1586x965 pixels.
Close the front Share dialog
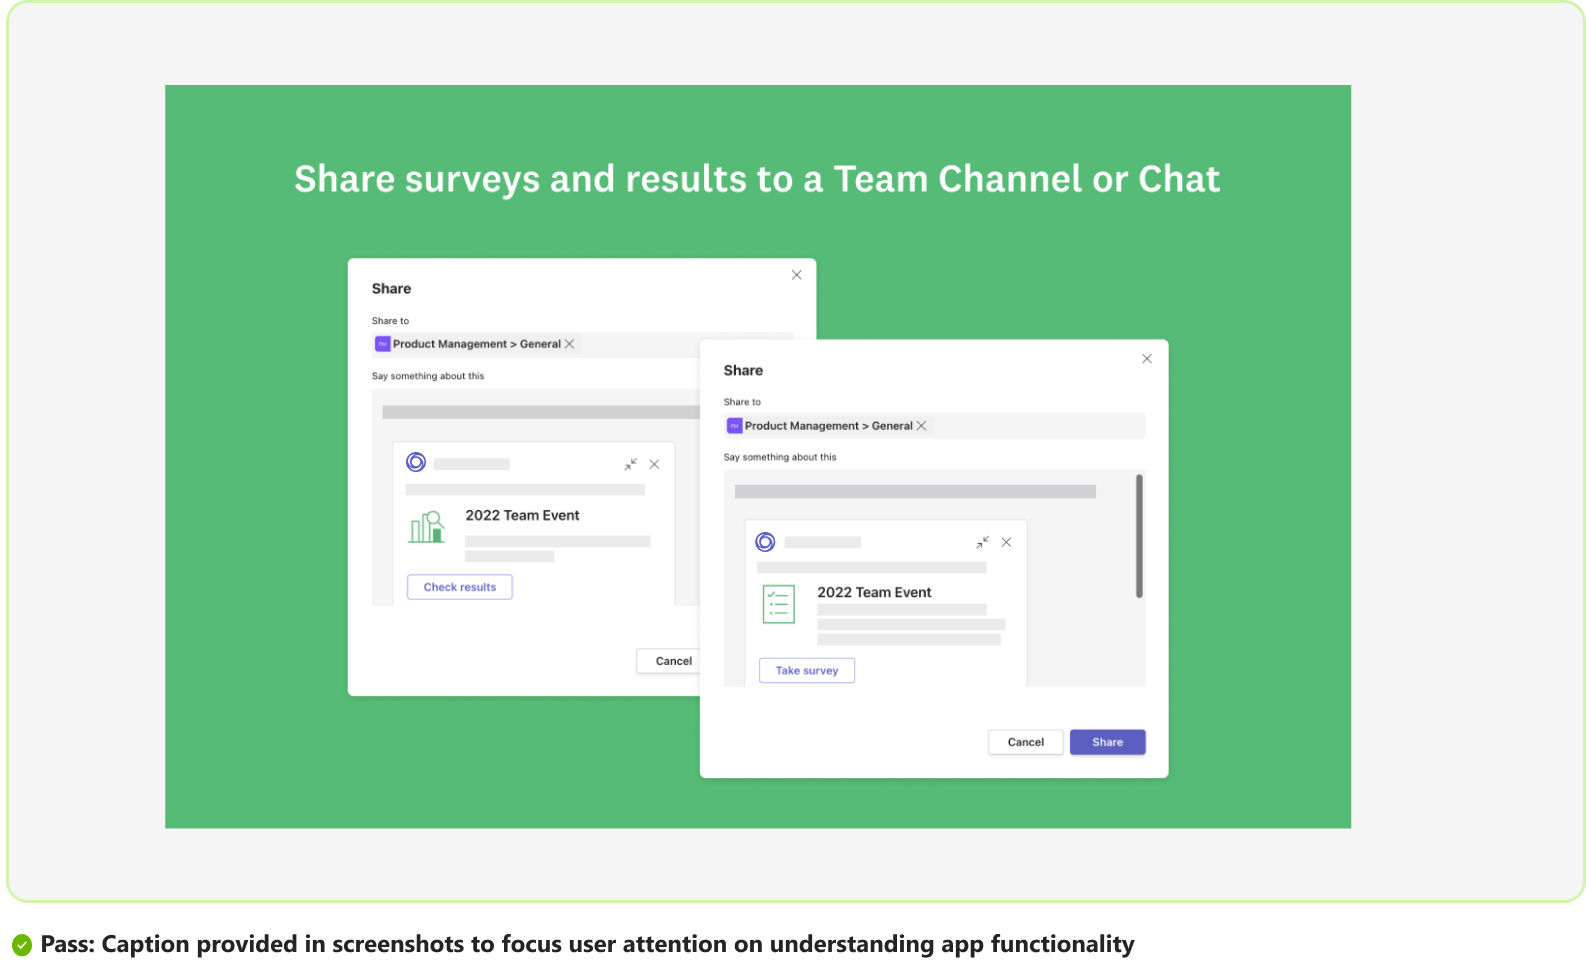click(x=1147, y=359)
